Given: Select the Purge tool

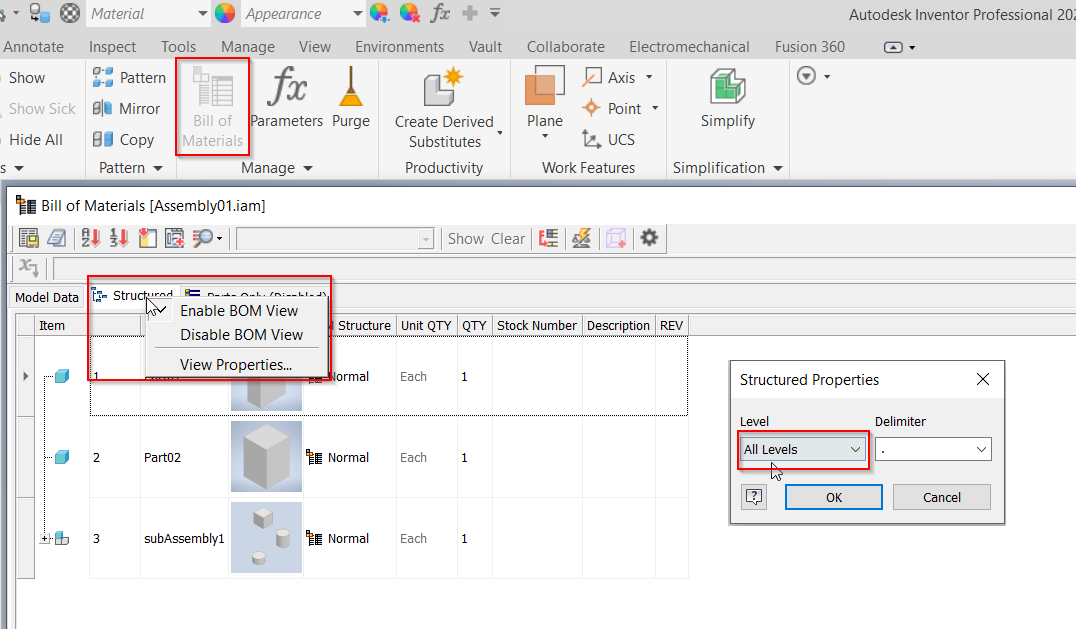Looking at the screenshot, I should point(351,100).
